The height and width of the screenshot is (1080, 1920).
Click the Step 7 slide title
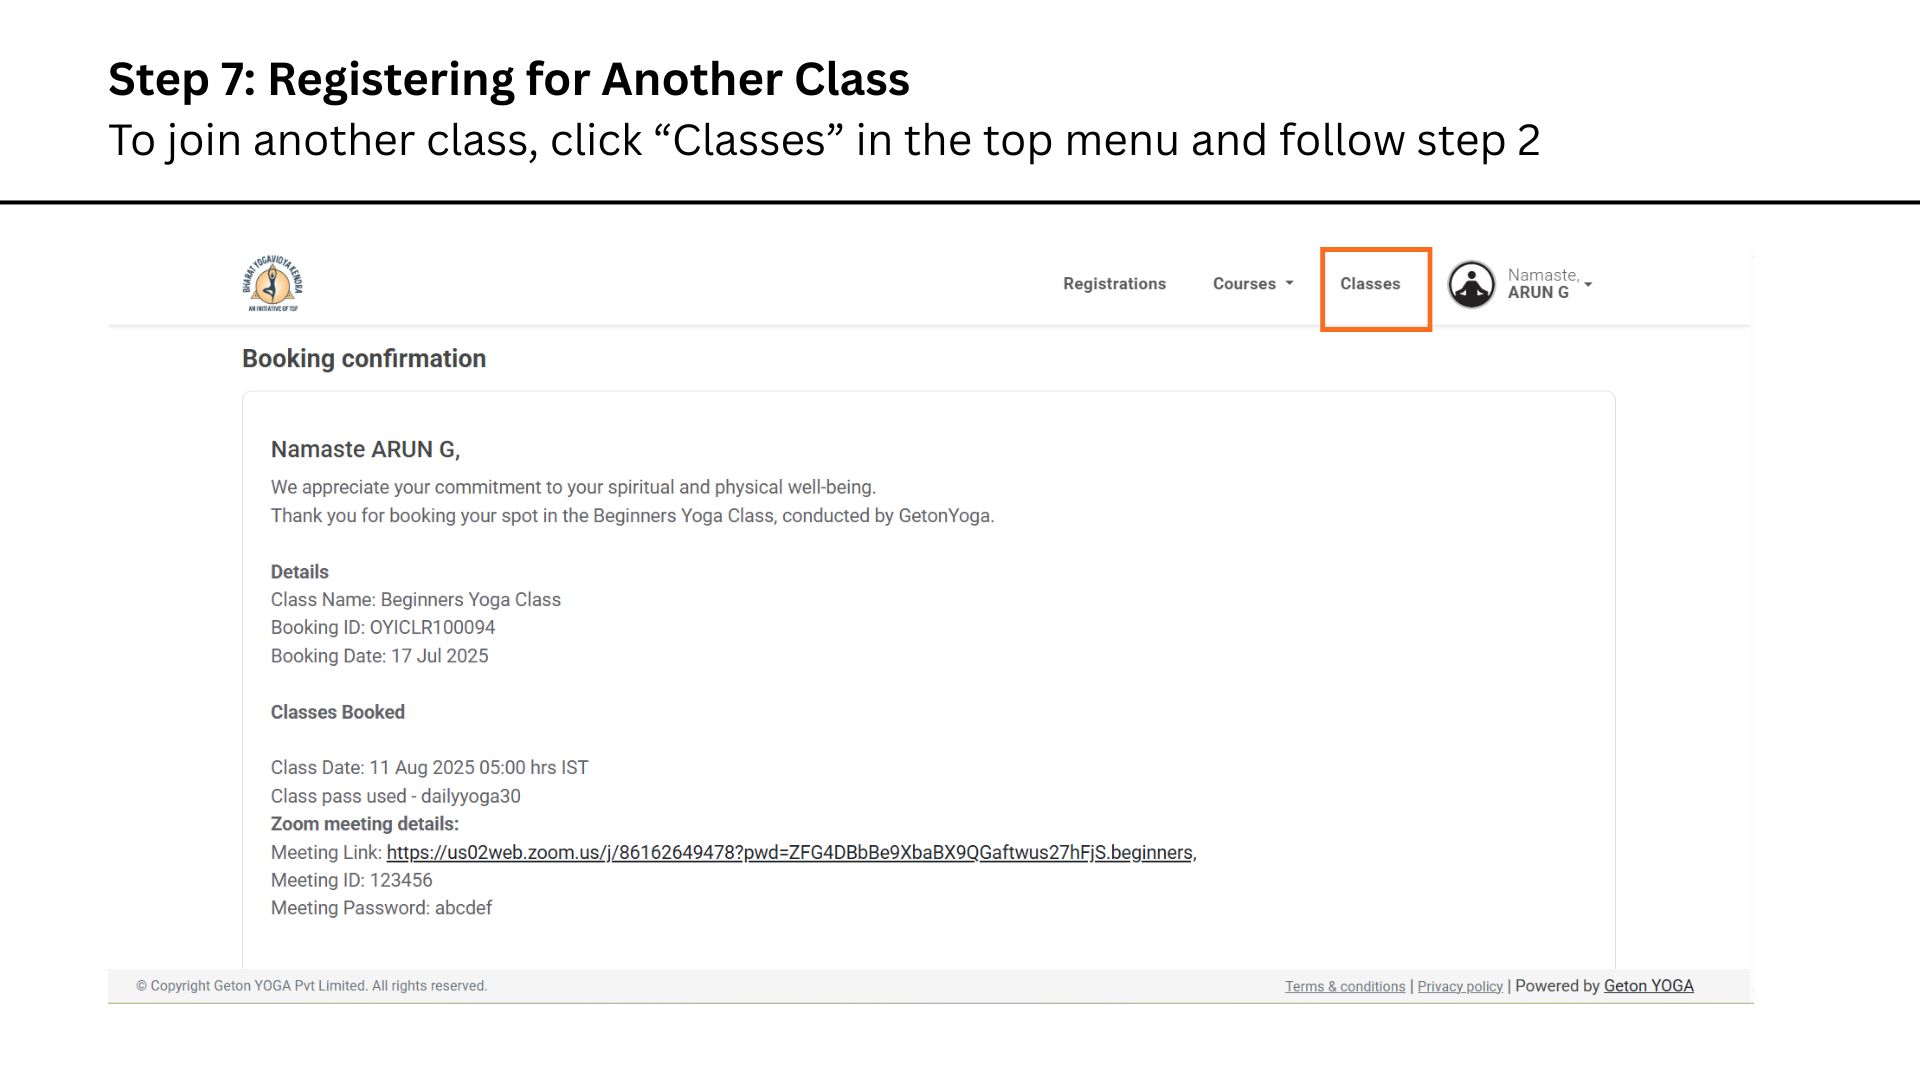509,79
